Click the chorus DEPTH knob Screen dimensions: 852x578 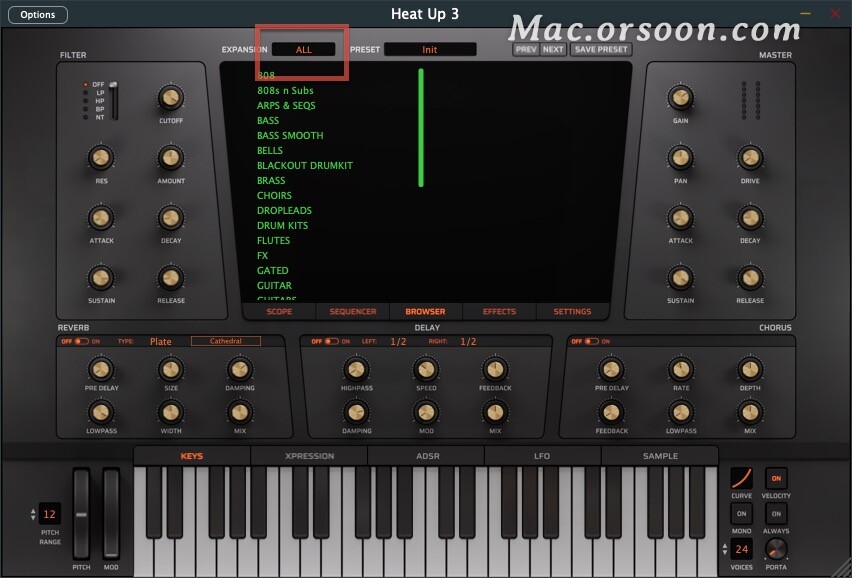pos(750,369)
